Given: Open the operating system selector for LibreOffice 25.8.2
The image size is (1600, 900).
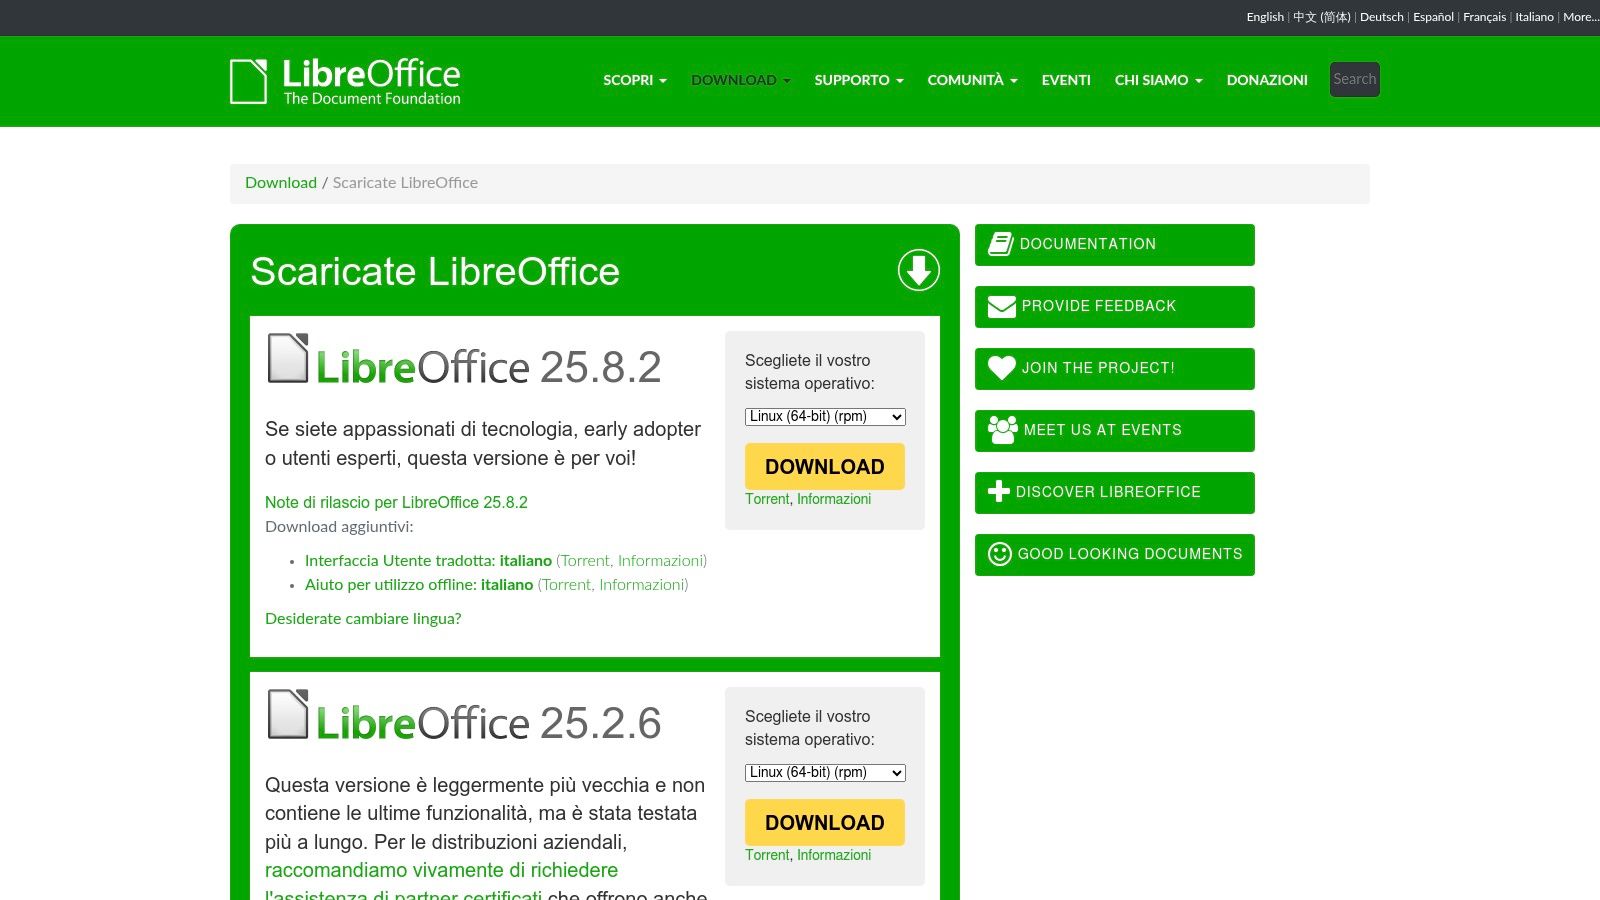Looking at the screenshot, I should pos(824,417).
